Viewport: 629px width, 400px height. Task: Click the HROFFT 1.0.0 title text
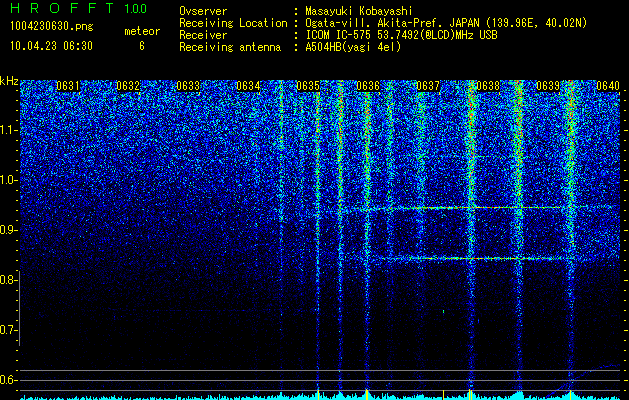click(x=78, y=8)
